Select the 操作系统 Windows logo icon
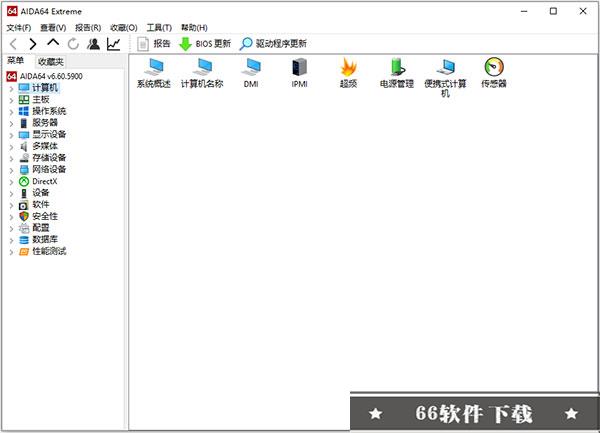The image size is (600, 433). coord(24,111)
